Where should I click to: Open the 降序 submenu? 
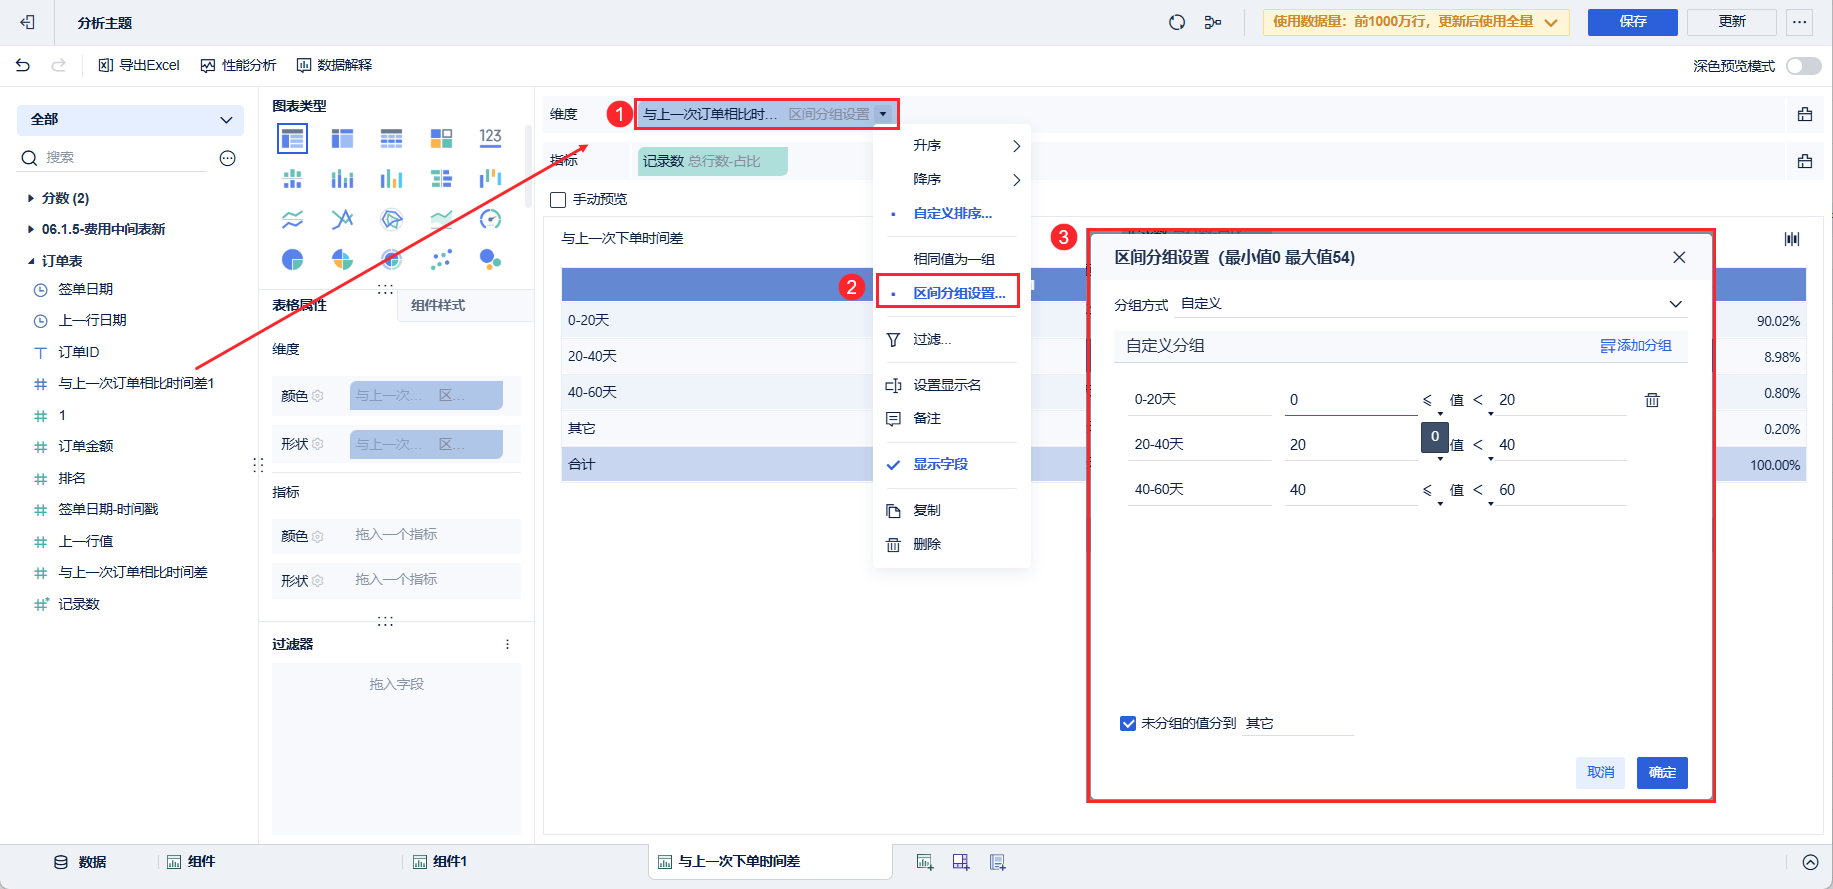952,180
